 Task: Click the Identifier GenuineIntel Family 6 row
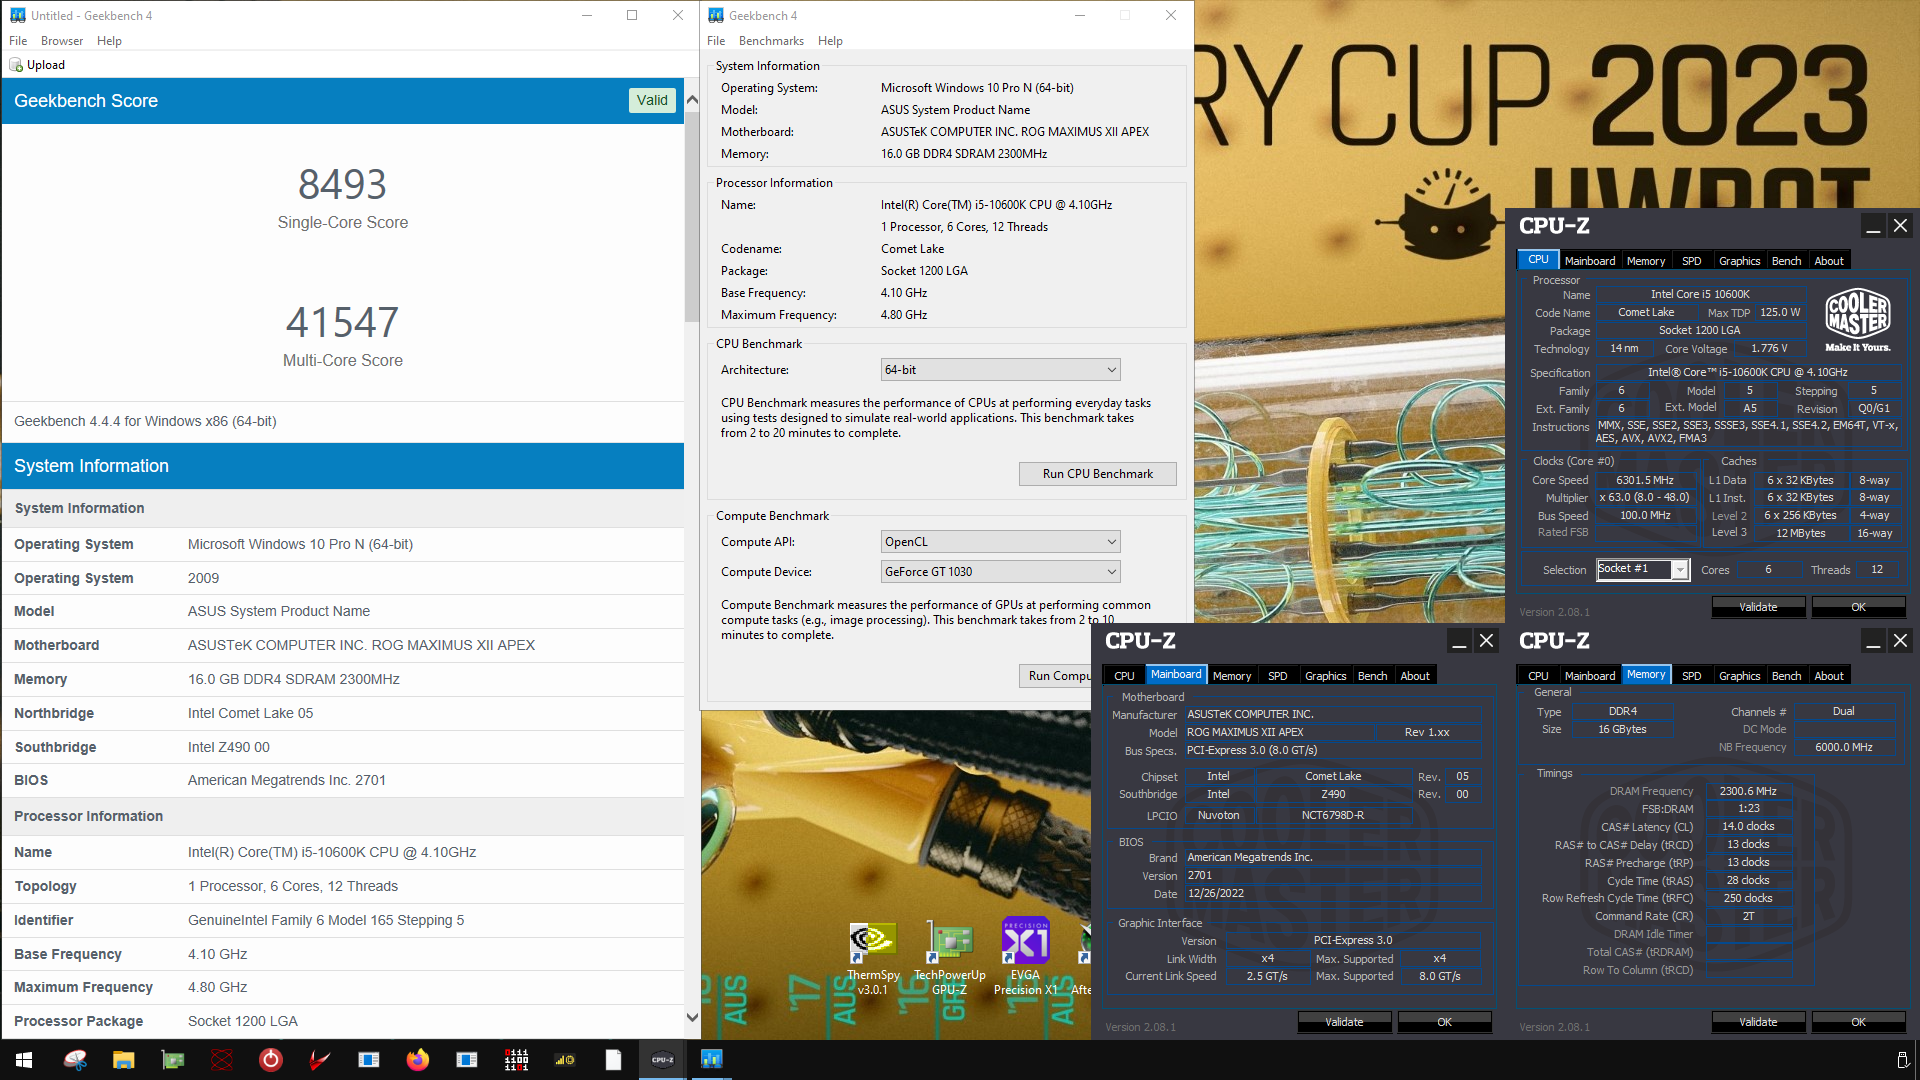click(x=343, y=920)
